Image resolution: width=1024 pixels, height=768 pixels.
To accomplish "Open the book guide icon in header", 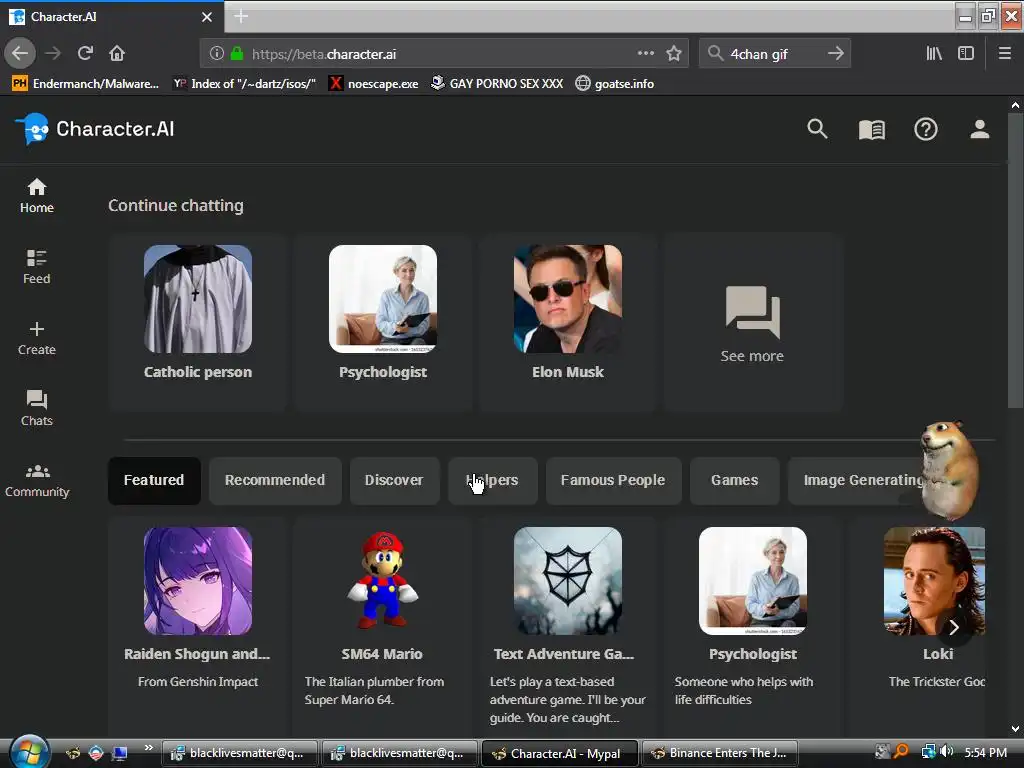I will pos(872,129).
